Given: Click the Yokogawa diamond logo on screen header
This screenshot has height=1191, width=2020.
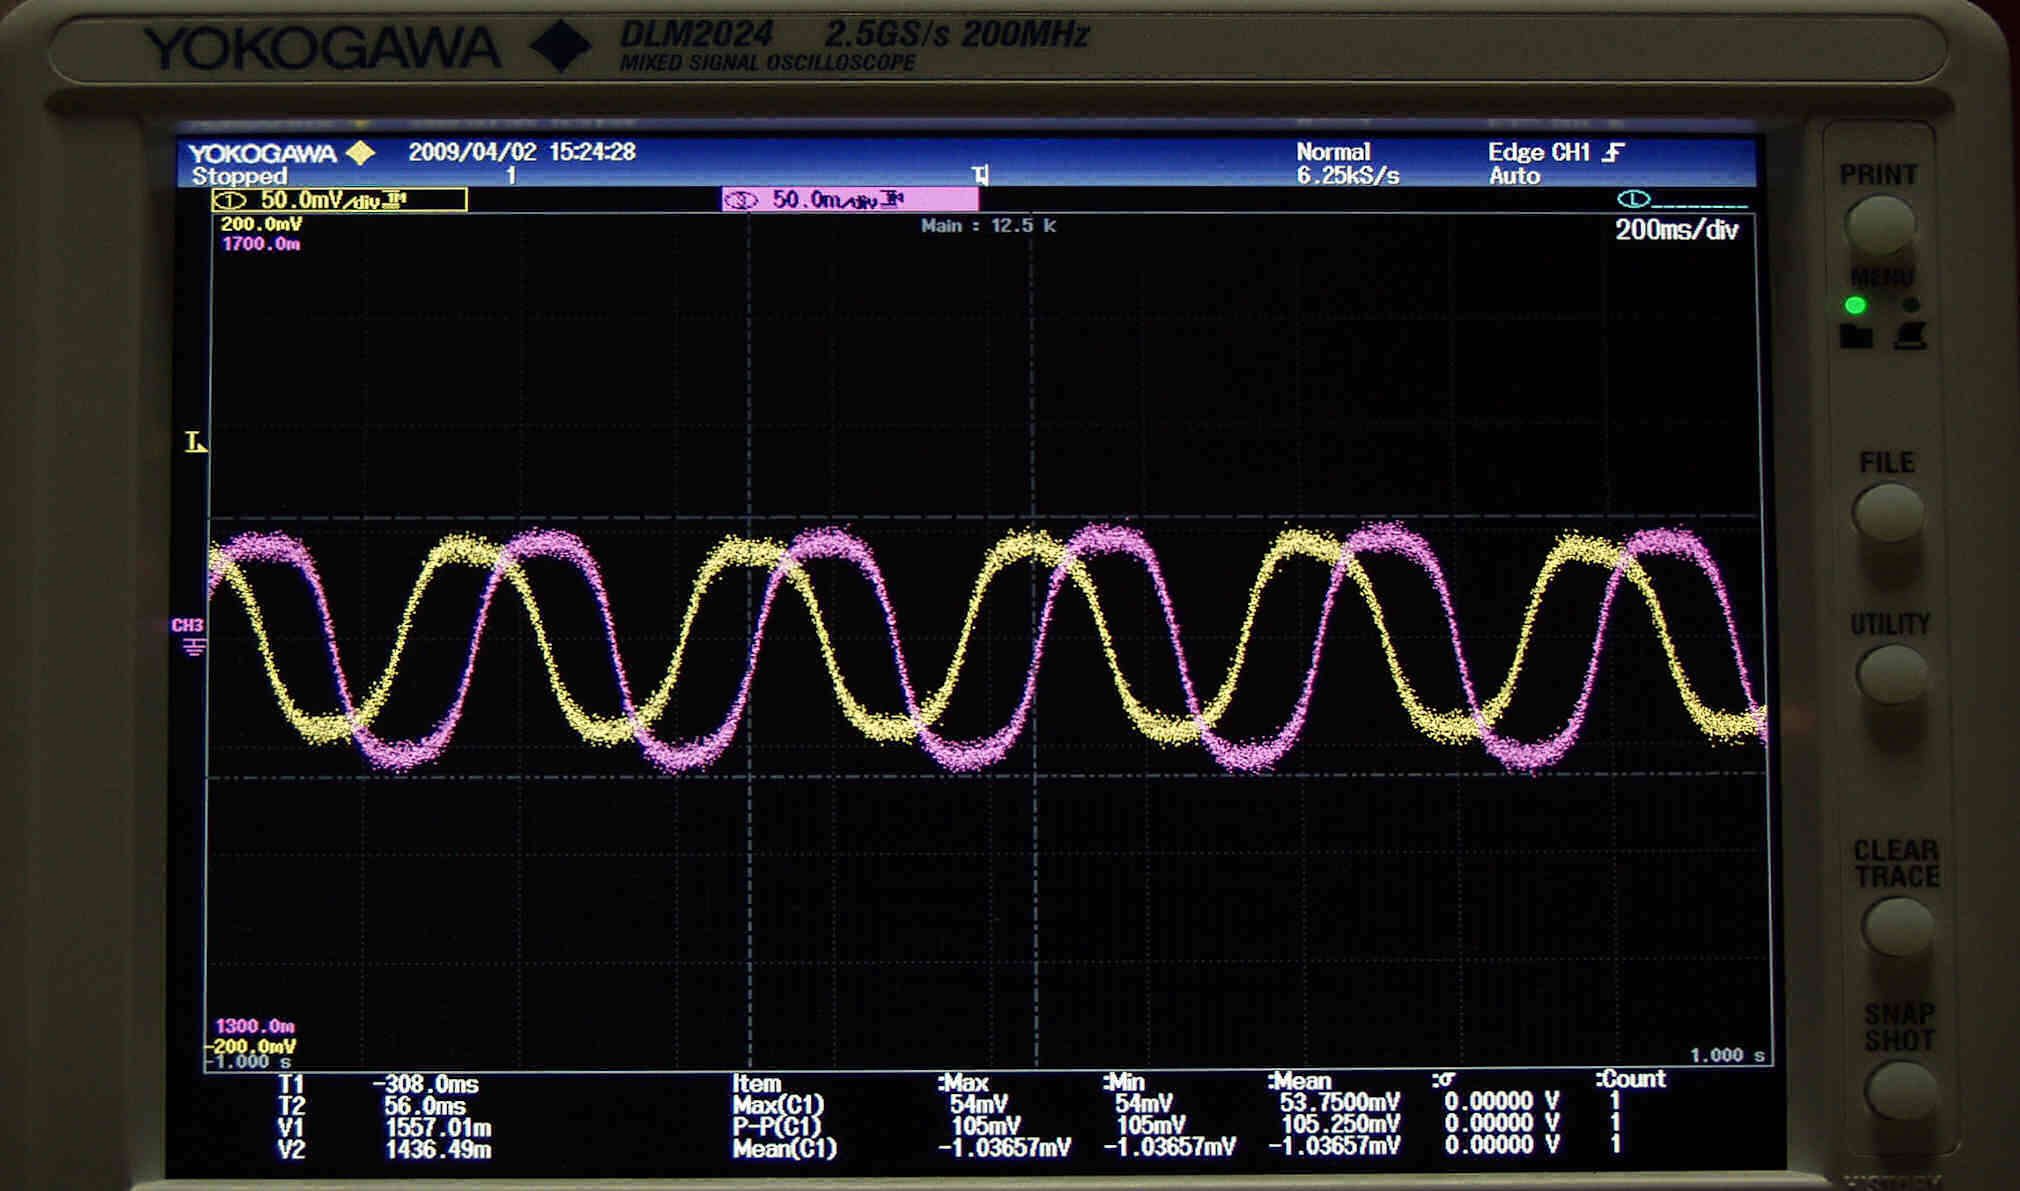Looking at the screenshot, I should (360, 153).
